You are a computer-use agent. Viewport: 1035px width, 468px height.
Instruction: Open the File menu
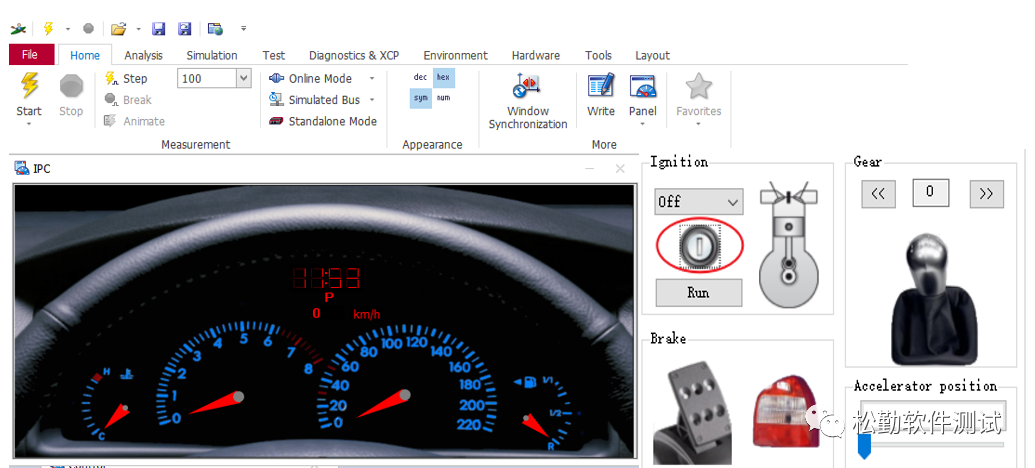pyautogui.click(x=30, y=55)
